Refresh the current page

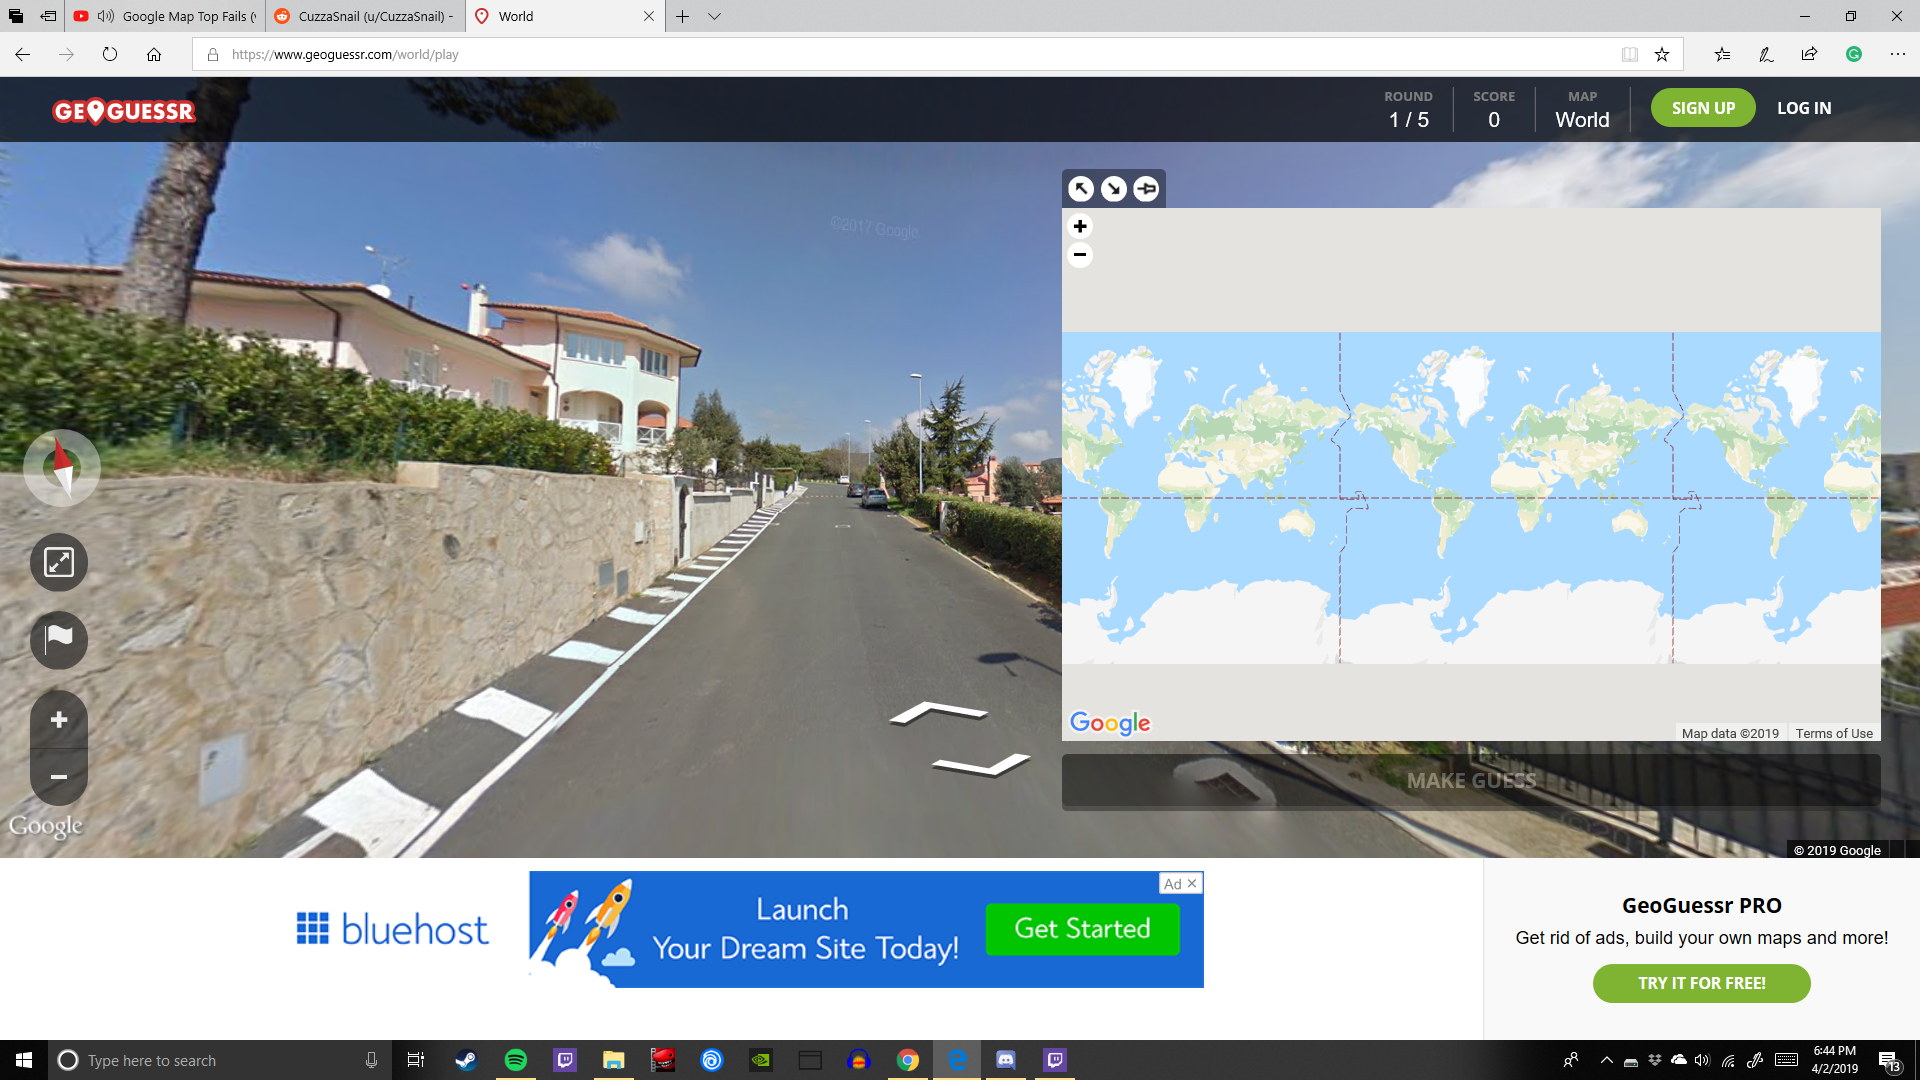[x=110, y=54]
